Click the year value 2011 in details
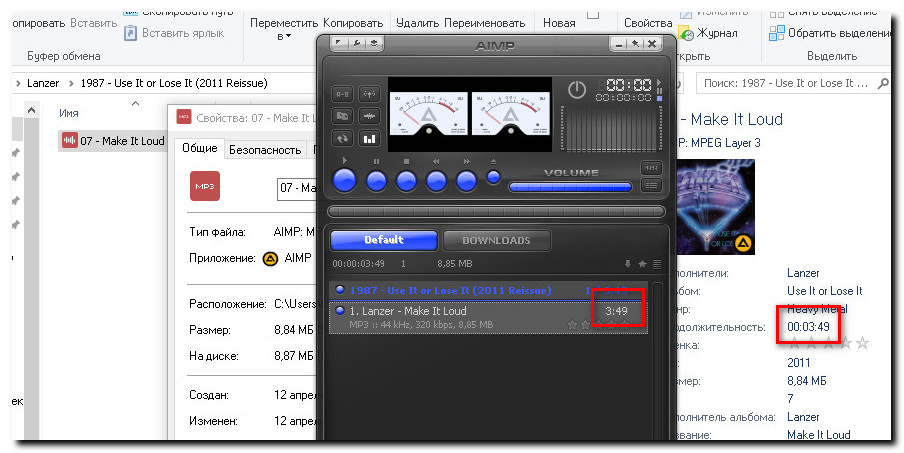The image size is (904, 453). (798, 363)
